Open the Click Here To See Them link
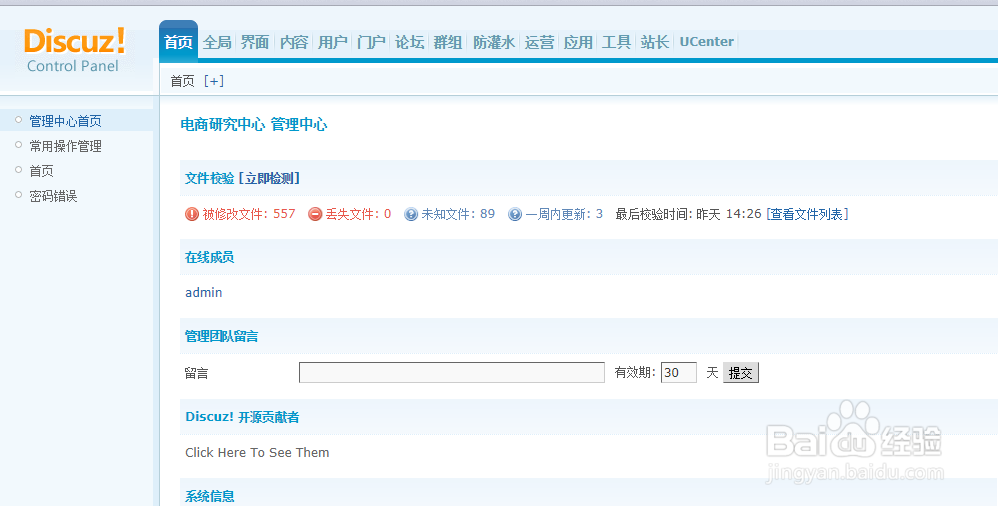The image size is (998, 506). pos(257,453)
